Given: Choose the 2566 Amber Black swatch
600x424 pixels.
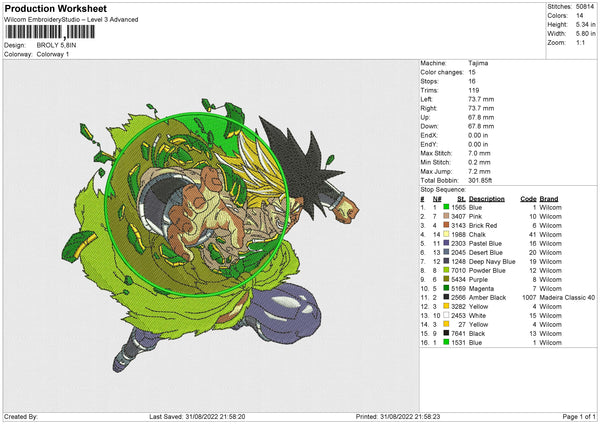Looking at the screenshot, I should [446, 297].
